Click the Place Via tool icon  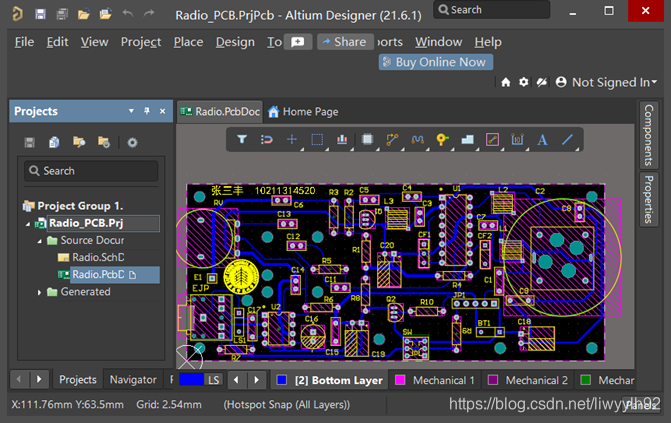click(442, 140)
